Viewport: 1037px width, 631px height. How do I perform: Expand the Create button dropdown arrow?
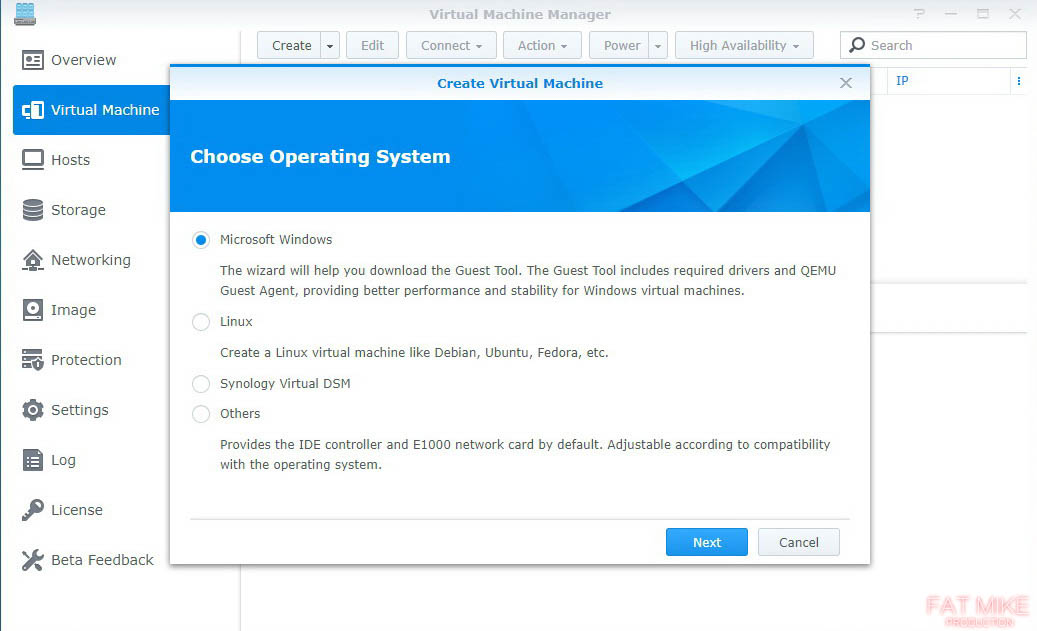coord(330,46)
